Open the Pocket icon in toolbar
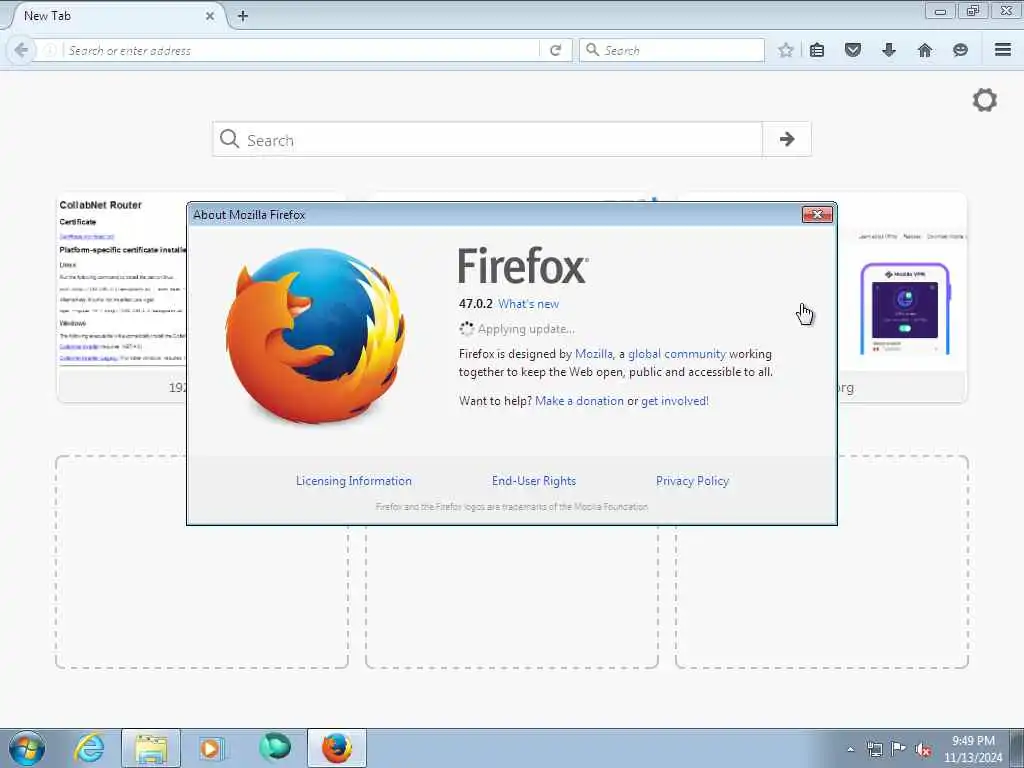Image resolution: width=1024 pixels, height=768 pixels. click(x=853, y=50)
